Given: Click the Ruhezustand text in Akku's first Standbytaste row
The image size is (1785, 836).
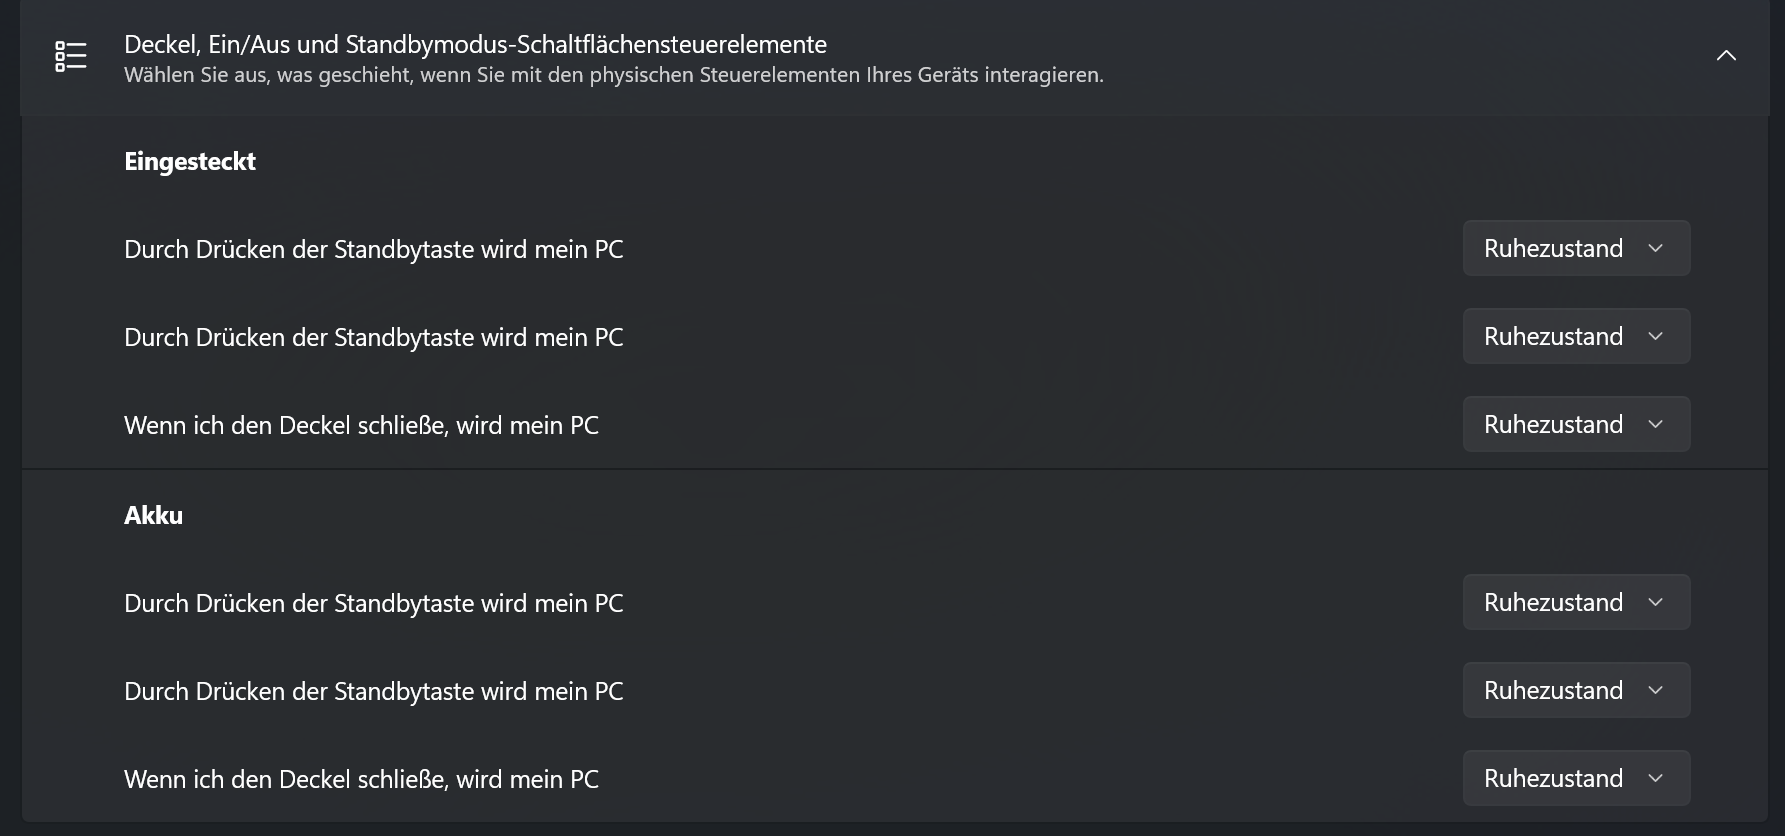Looking at the screenshot, I should [x=1553, y=603].
